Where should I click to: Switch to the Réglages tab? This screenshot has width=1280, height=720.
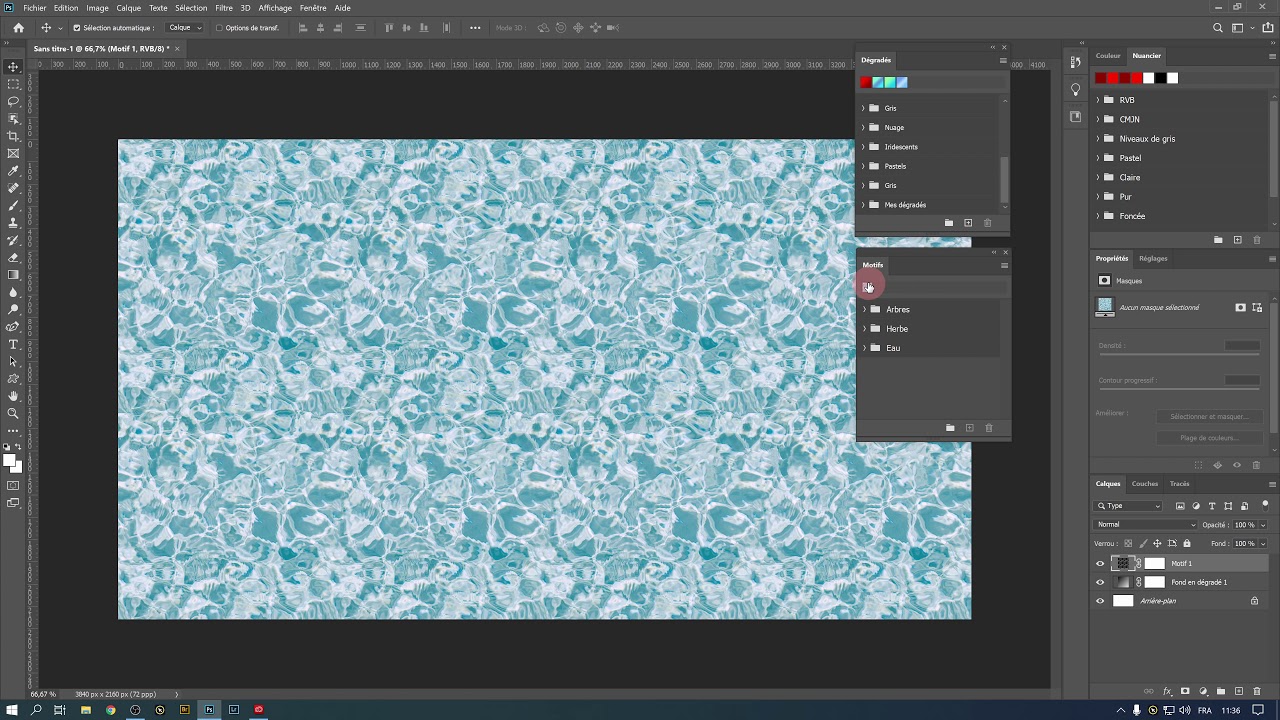(x=1153, y=258)
